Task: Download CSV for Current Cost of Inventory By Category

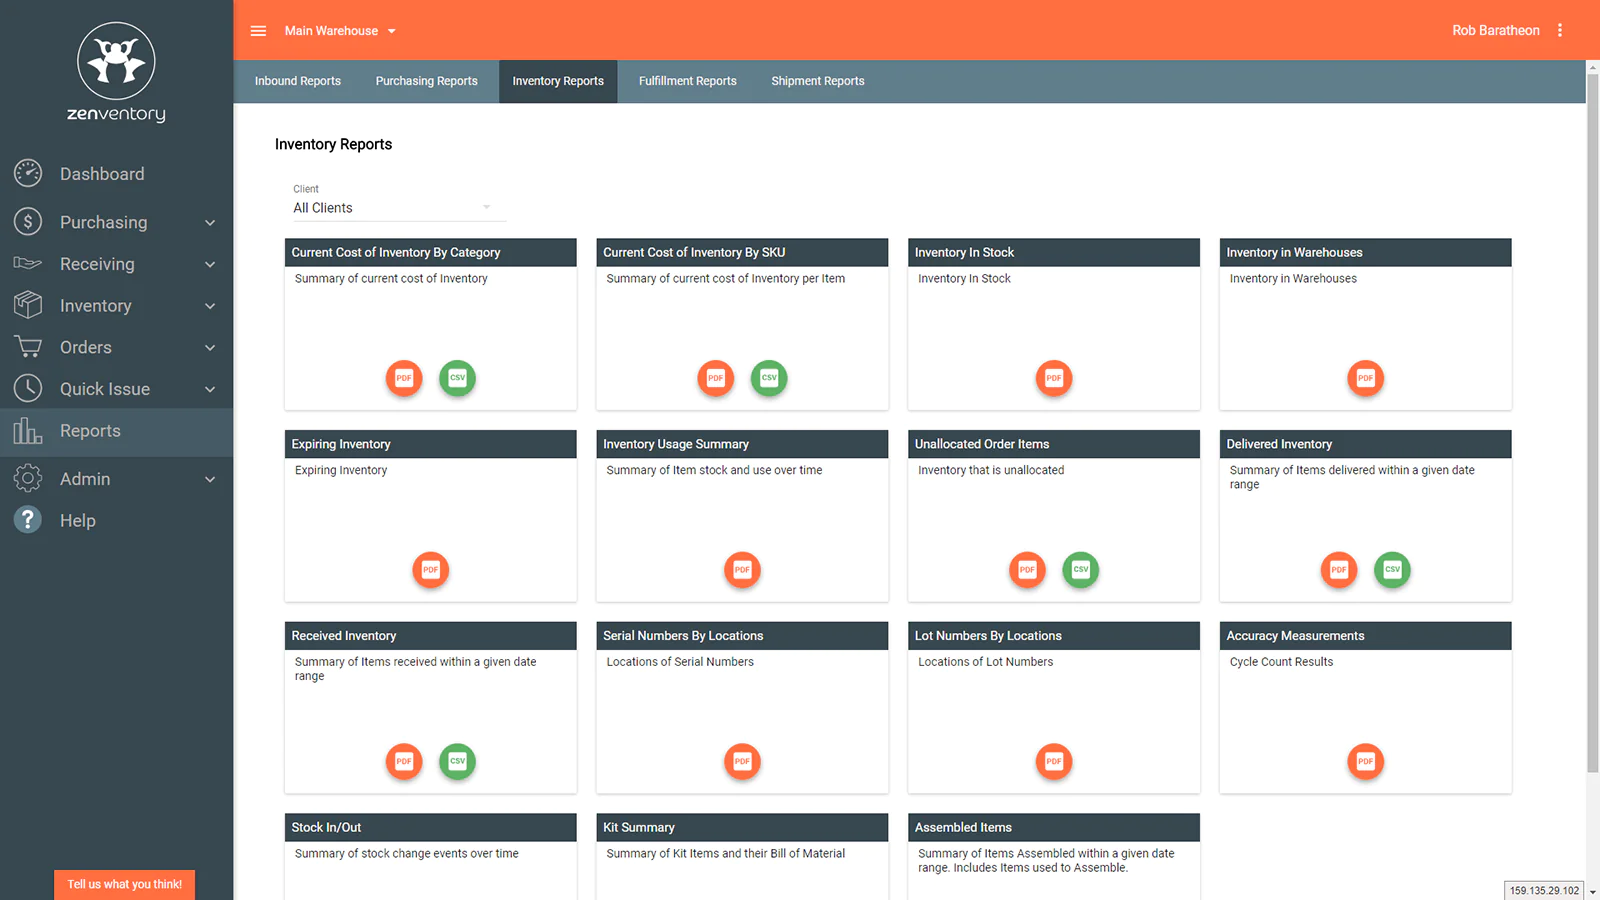Action: point(457,378)
